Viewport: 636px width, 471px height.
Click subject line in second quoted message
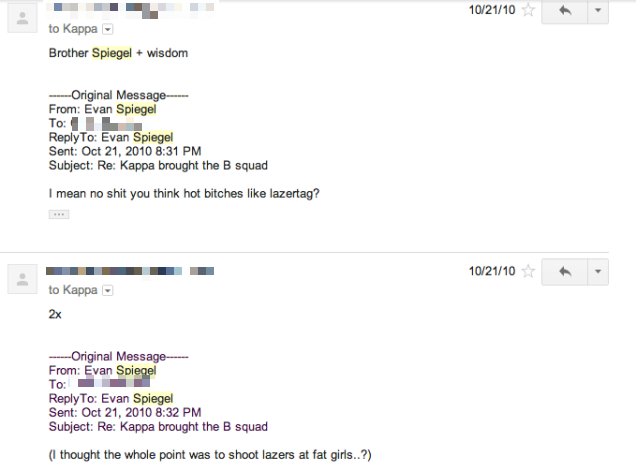[x=158, y=427]
